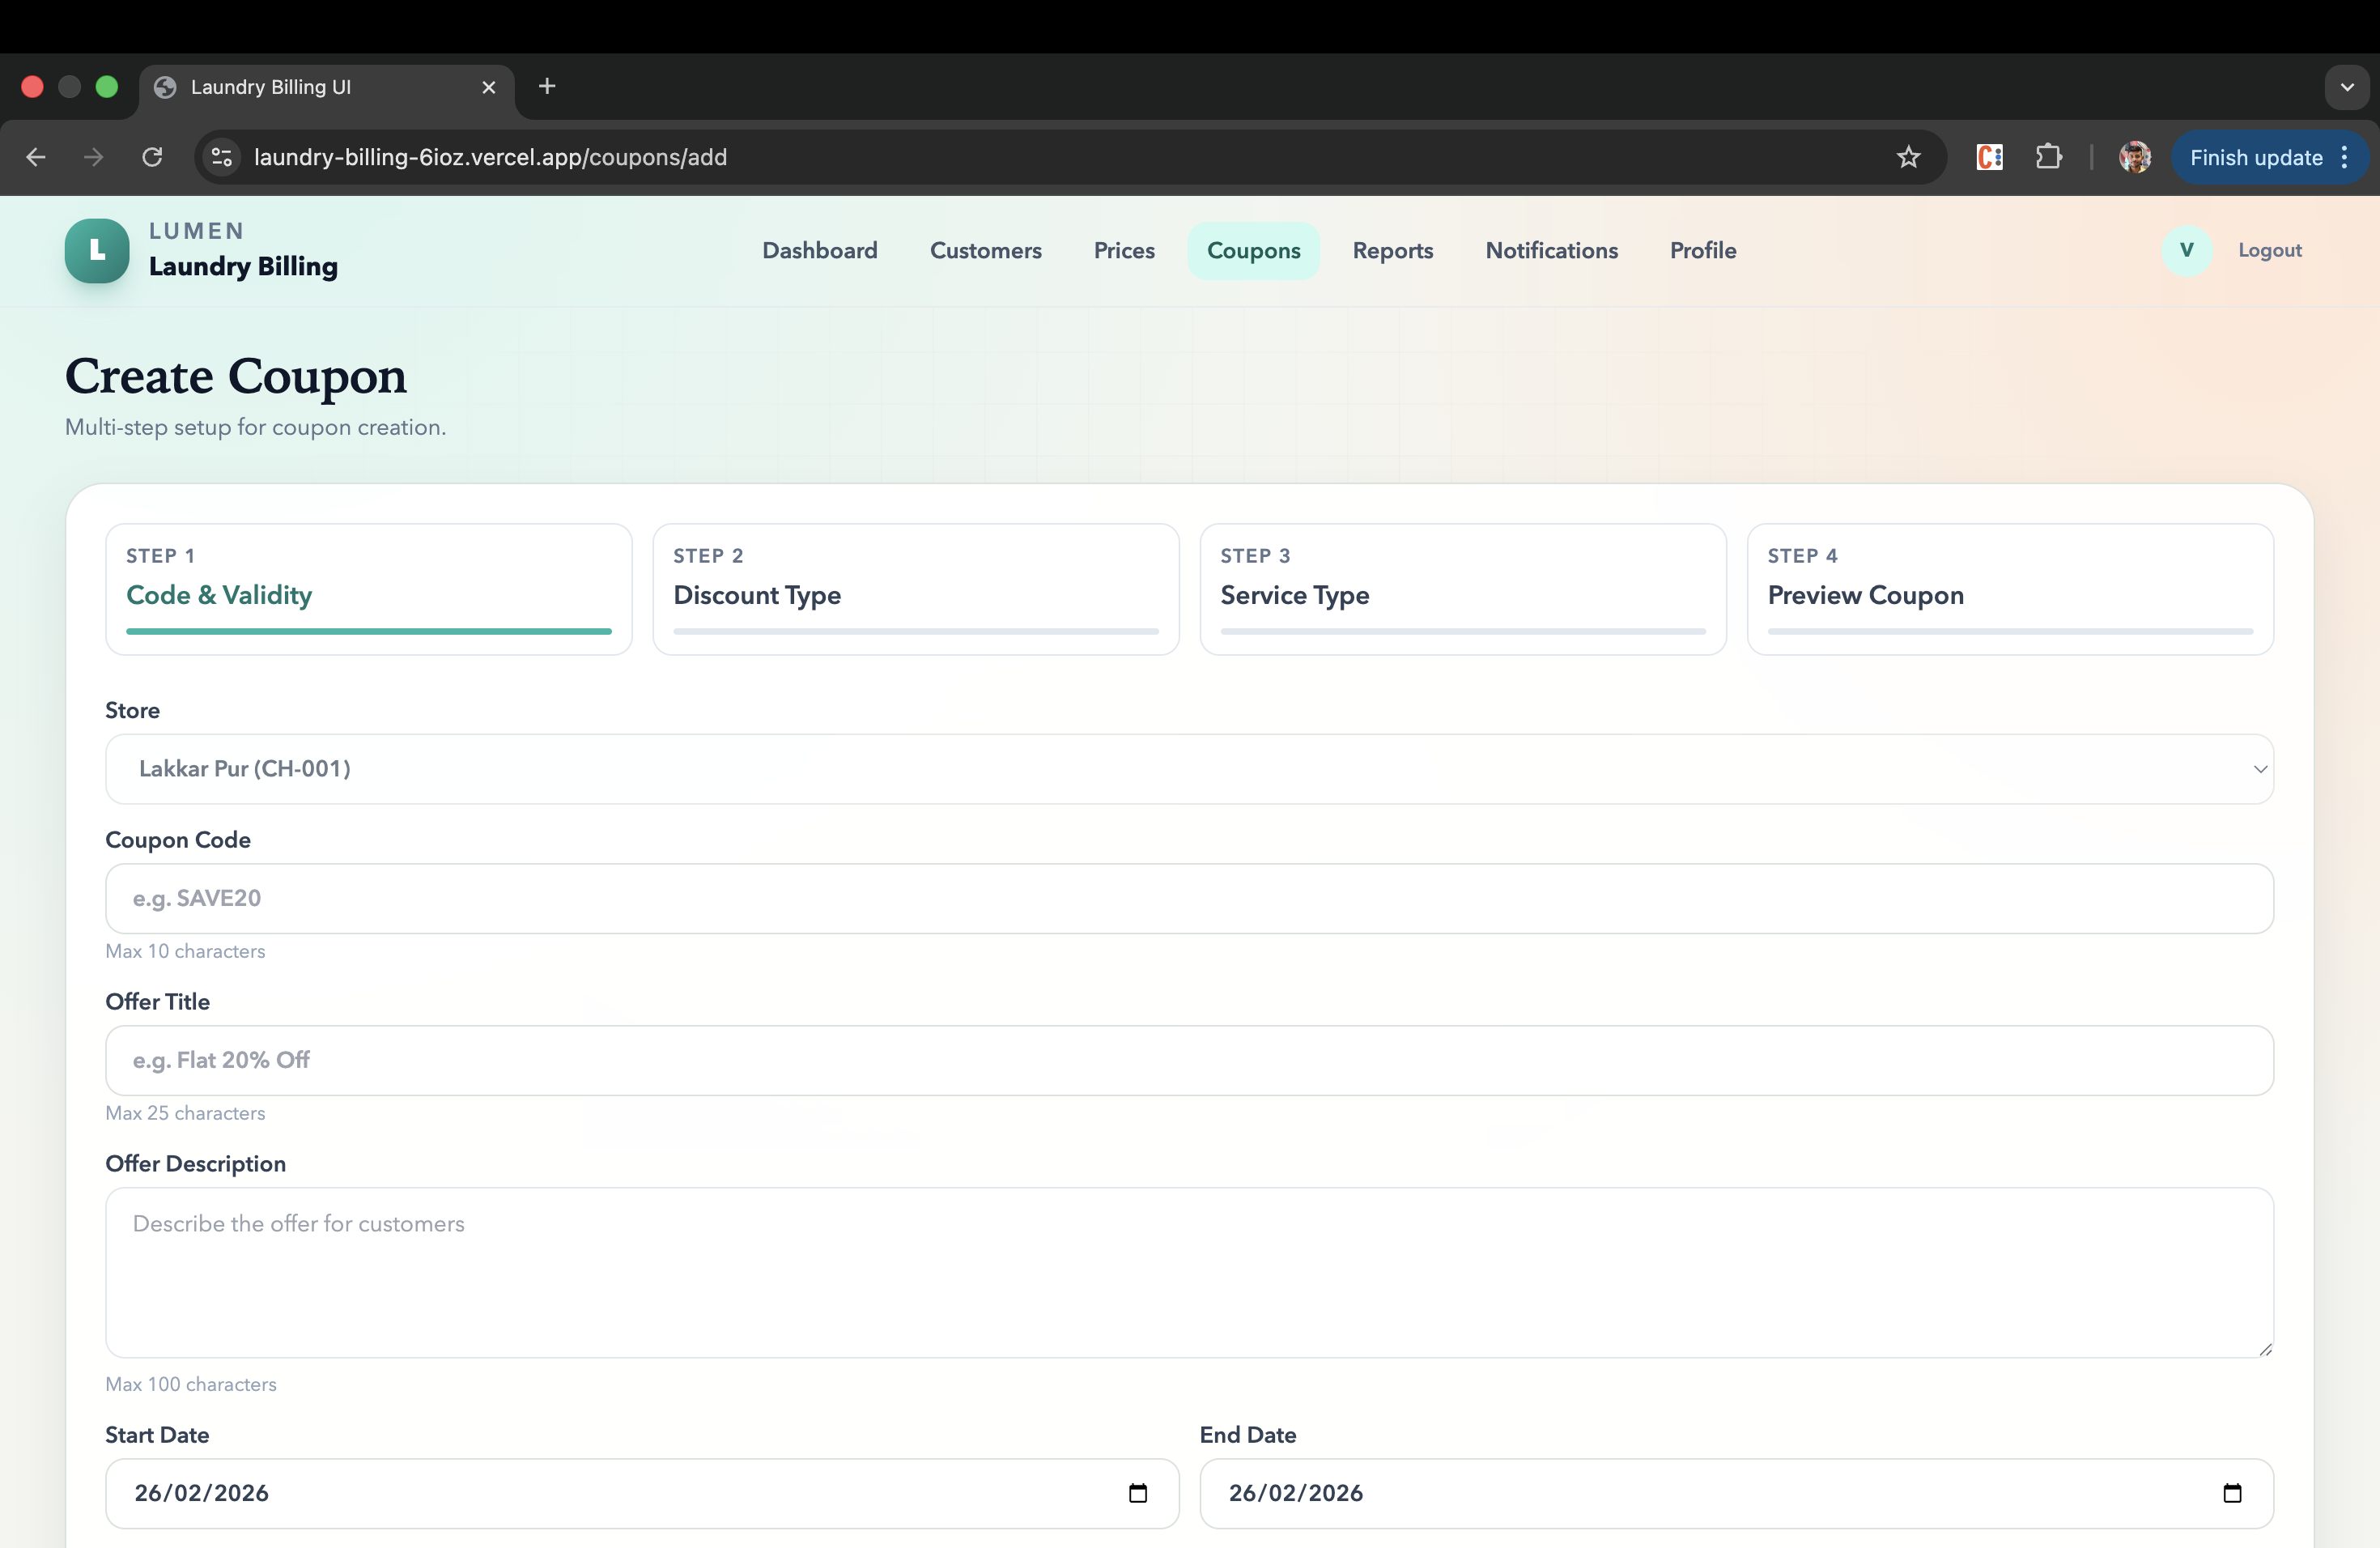The image size is (2380, 1548).
Task: Click the red C extension icon
Action: [1989, 157]
